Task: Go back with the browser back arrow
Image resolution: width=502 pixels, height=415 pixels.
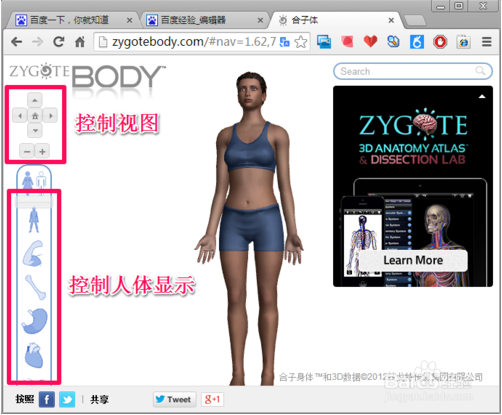Action: point(16,42)
